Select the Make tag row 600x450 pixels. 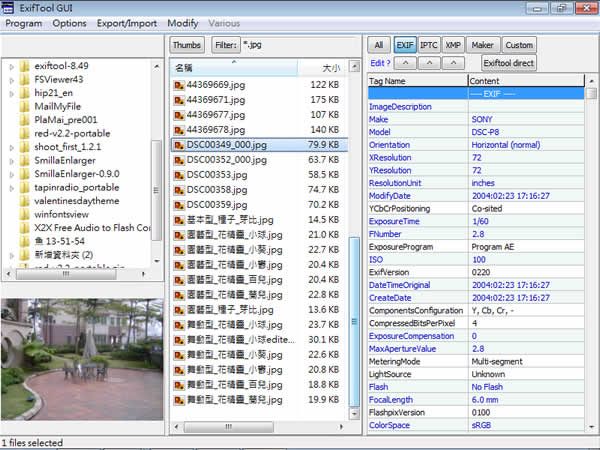point(476,119)
